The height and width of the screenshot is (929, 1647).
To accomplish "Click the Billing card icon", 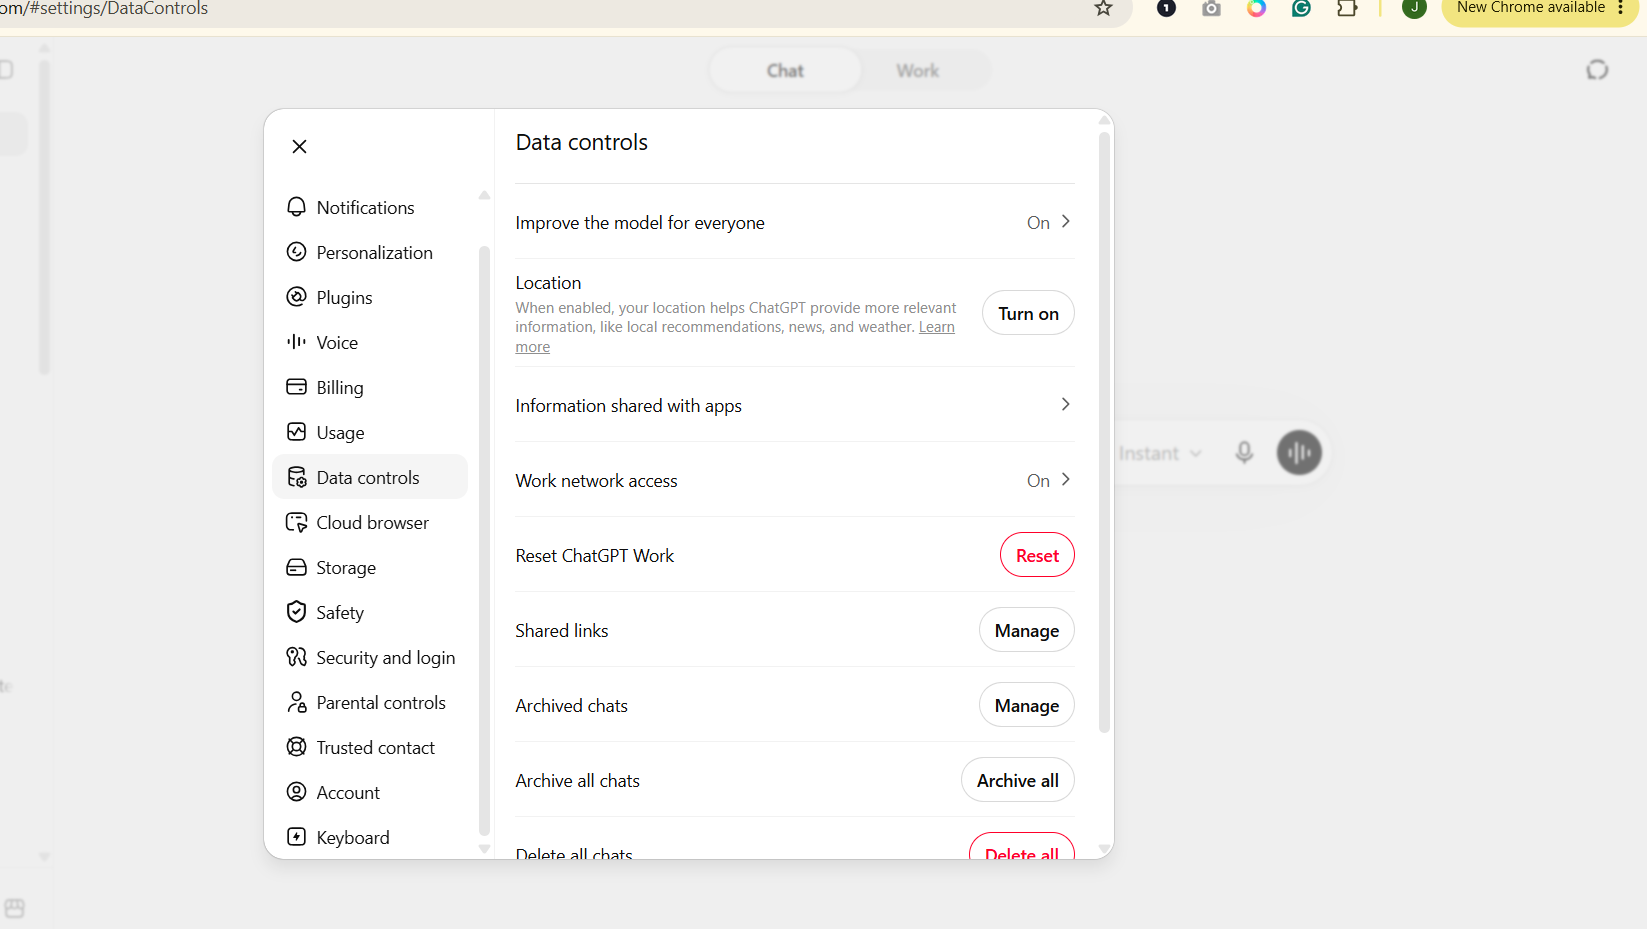I will [x=296, y=387].
